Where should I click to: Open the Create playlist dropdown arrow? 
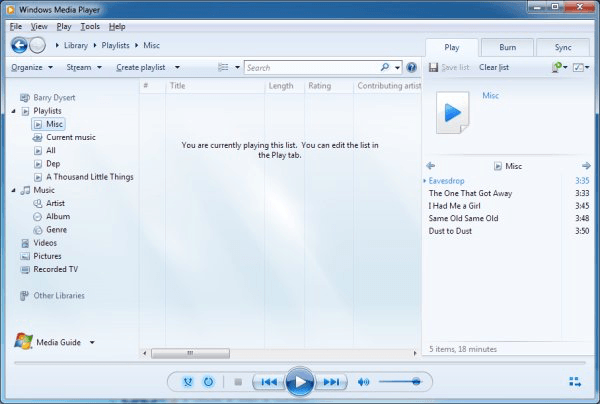tap(177, 67)
